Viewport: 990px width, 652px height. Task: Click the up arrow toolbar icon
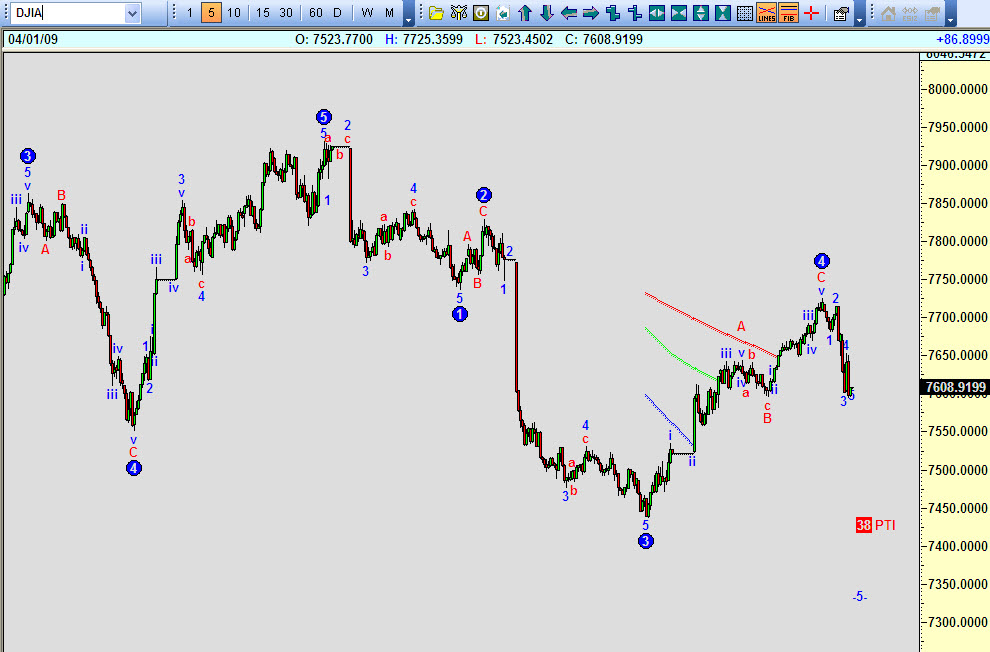524,13
